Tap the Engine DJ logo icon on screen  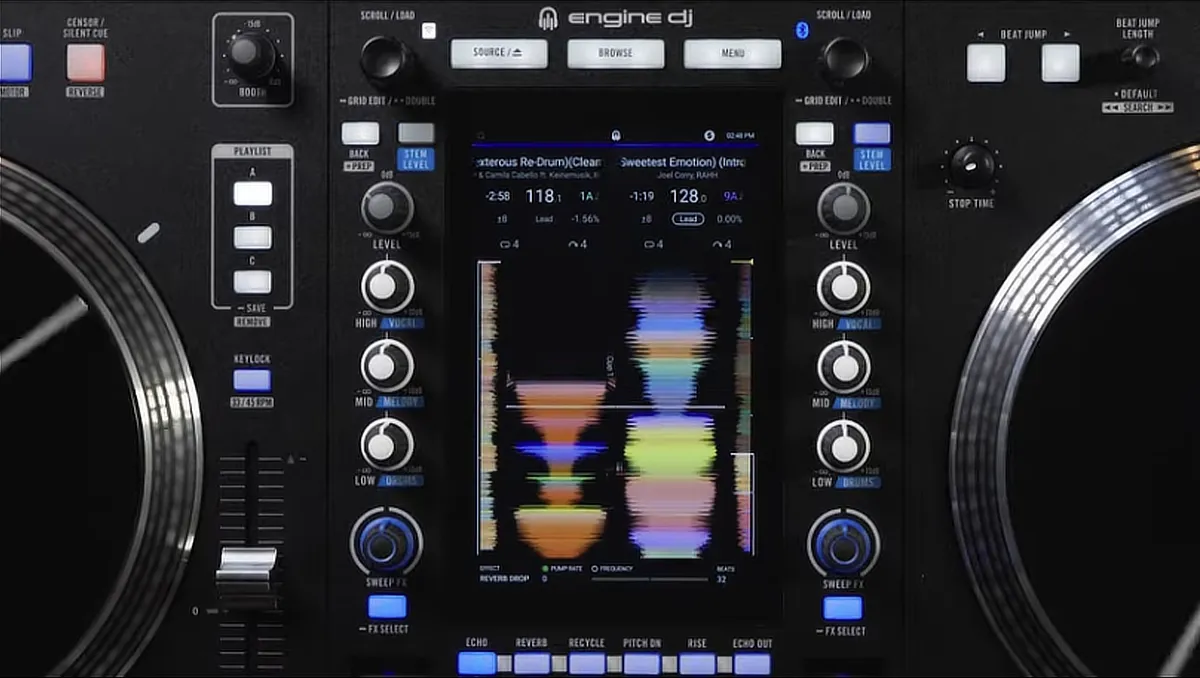(616, 134)
